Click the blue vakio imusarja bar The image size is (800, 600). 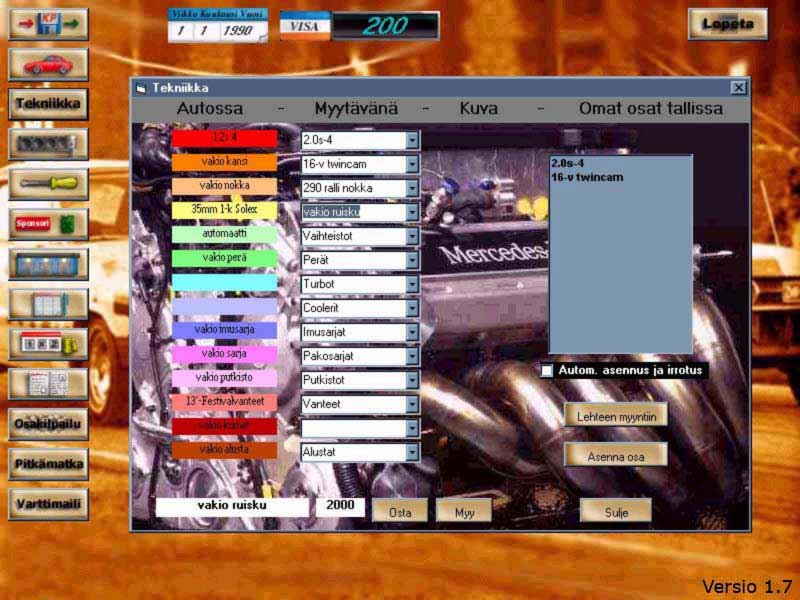[224, 330]
